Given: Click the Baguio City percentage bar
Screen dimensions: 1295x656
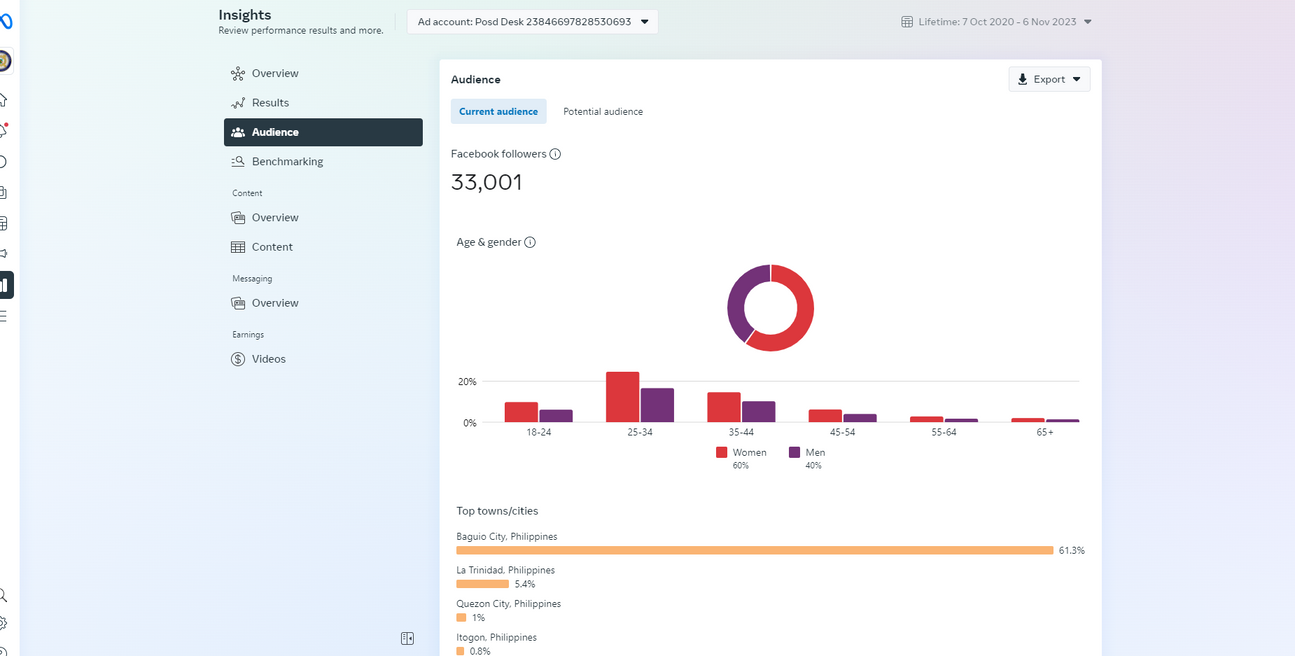Looking at the screenshot, I should coord(754,550).
